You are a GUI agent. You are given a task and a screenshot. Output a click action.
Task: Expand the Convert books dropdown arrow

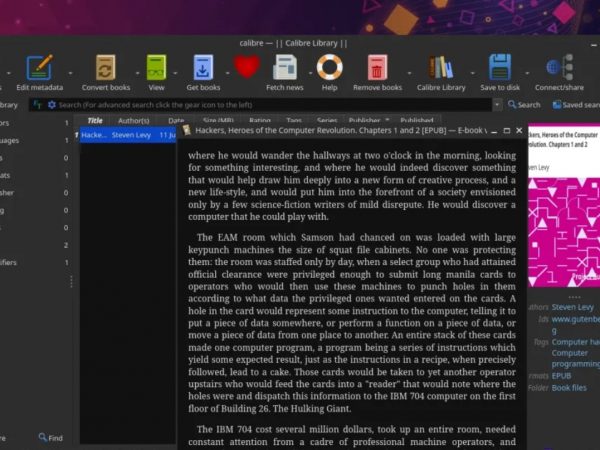[x=137, y=73]
